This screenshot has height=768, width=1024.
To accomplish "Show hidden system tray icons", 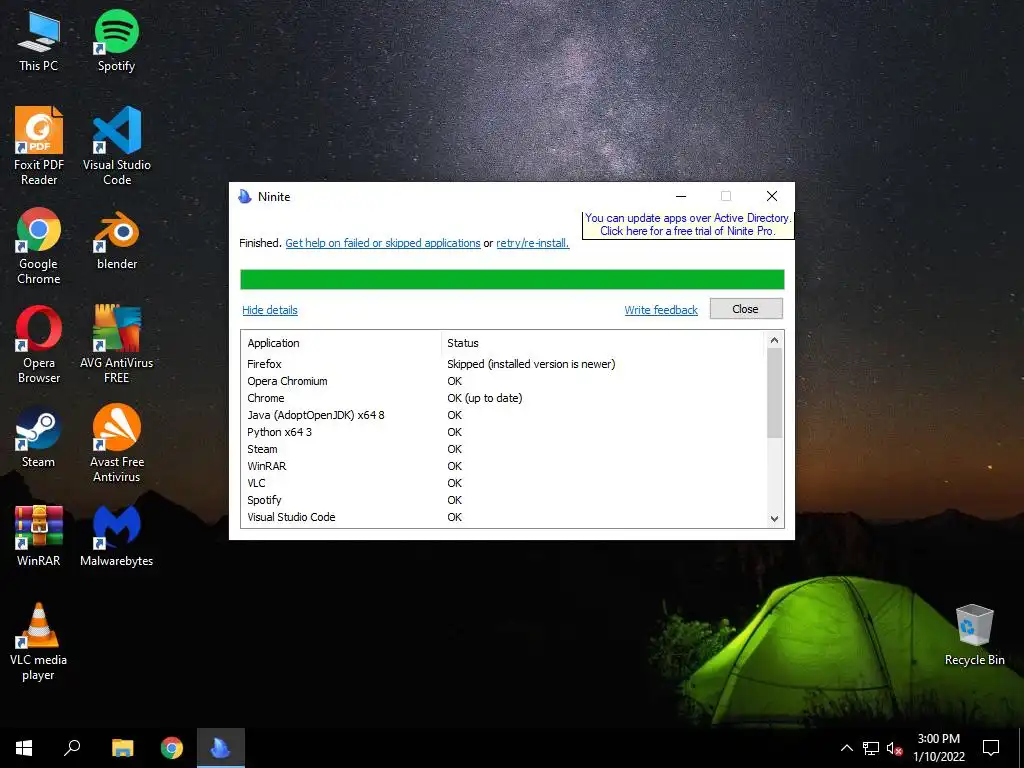I will 846,748.
